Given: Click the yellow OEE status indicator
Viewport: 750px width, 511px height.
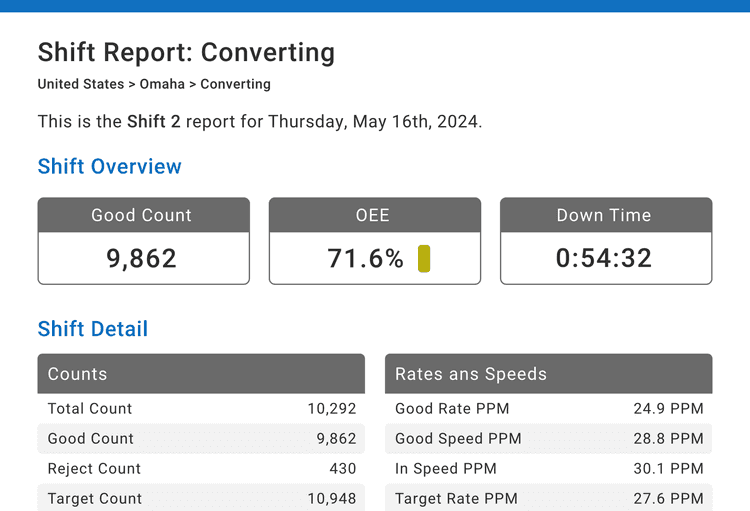Looking at the screenshot, I should coord(424,258).
